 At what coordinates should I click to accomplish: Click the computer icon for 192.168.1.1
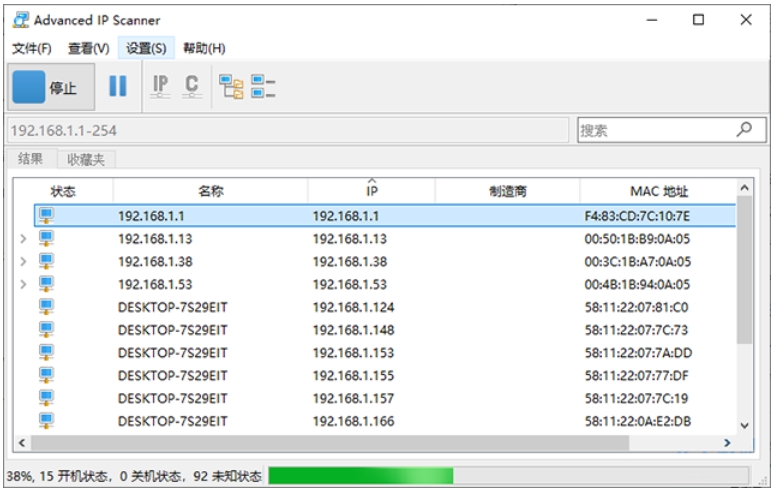point(46,216)
